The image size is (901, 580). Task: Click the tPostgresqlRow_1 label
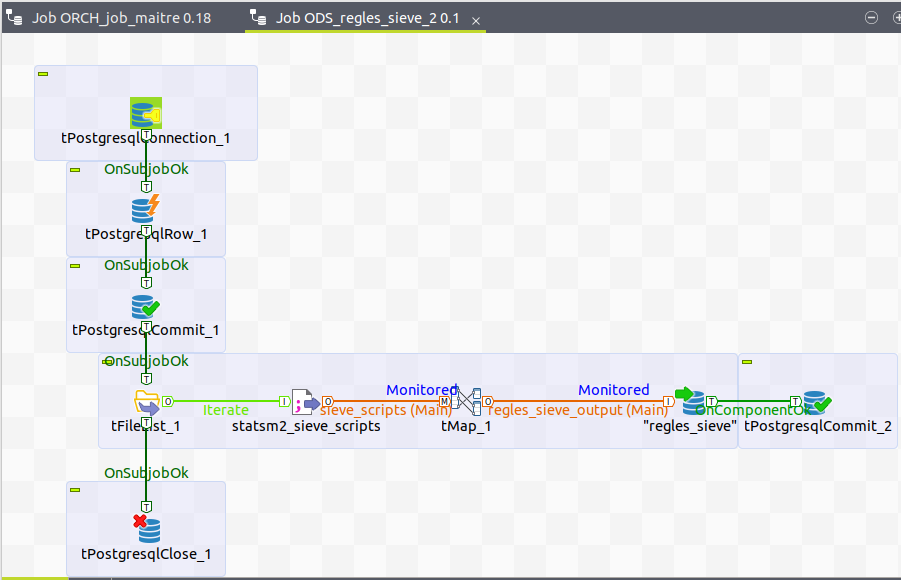pos(146,234)
